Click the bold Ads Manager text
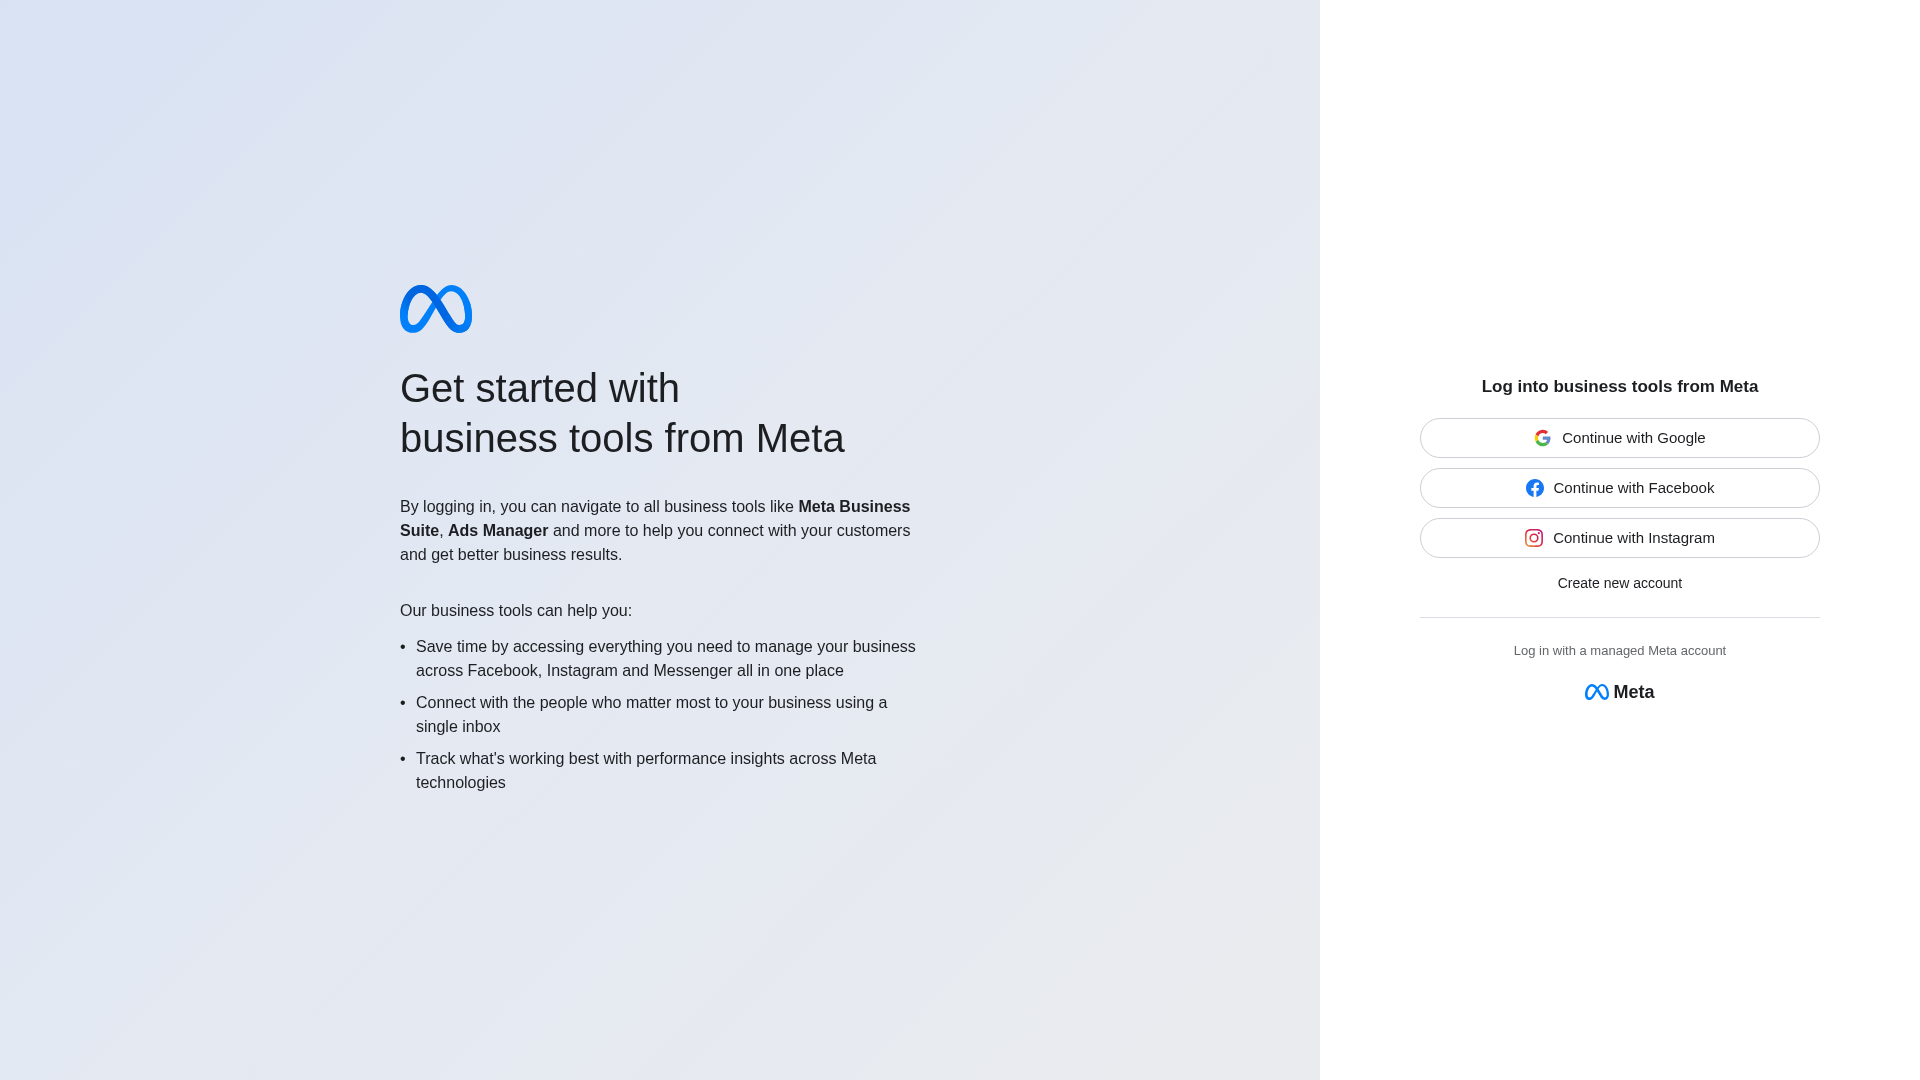Screen dimensions: 1920x1080 coord(498,531)
